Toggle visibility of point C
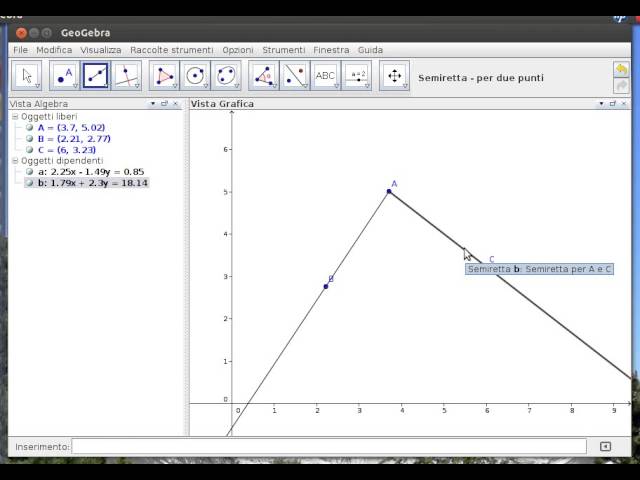Image resolution: width=640 pixels, height=480 pixels. pyautogui.click(x=29, y=149)
